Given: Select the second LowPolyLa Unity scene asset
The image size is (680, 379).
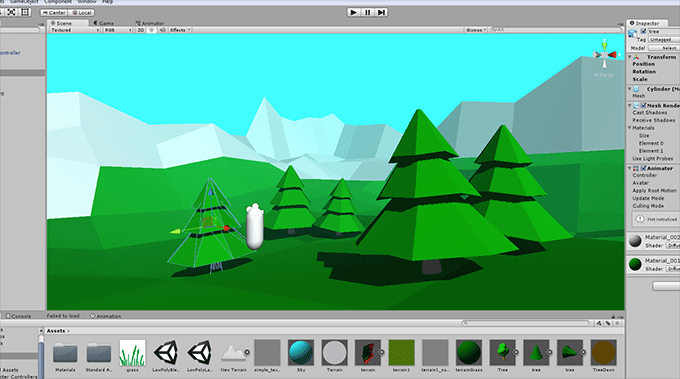Looking at the screenshot, I should [x=199, y=356].
